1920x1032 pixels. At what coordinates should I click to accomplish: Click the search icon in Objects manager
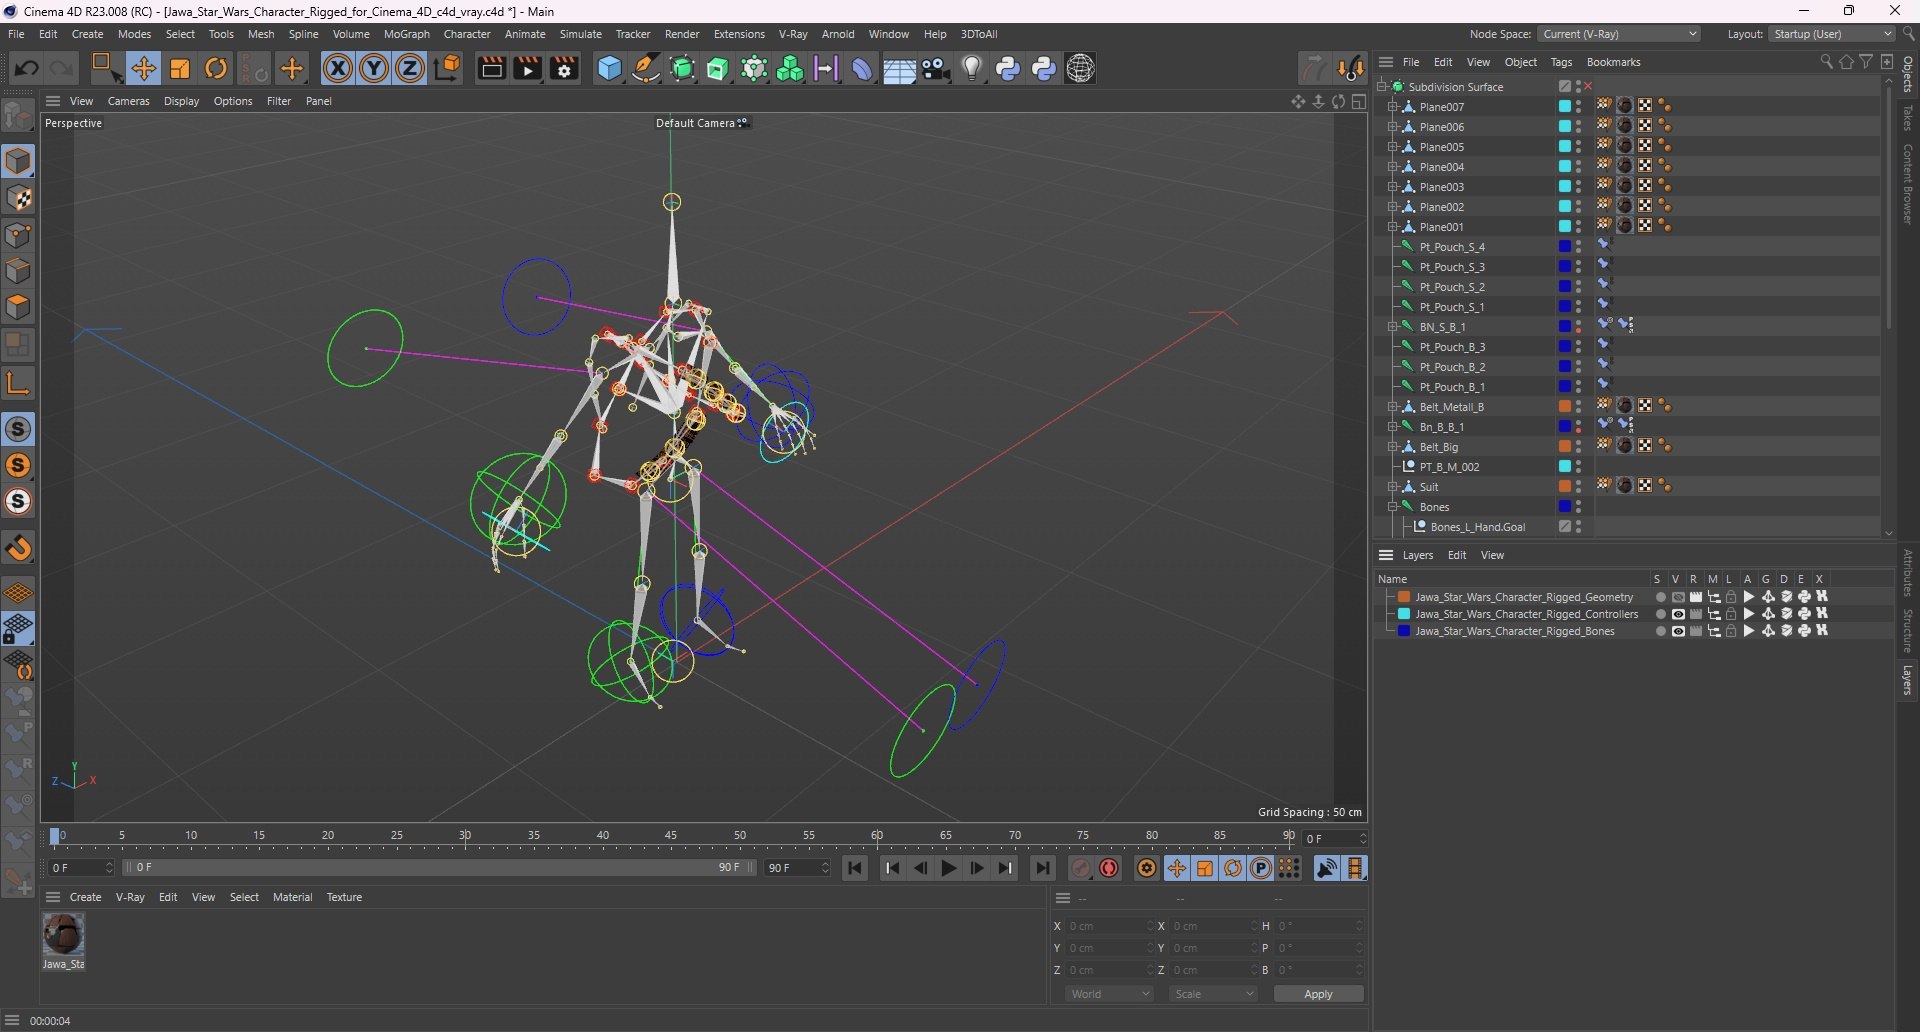pos(1826,62)
